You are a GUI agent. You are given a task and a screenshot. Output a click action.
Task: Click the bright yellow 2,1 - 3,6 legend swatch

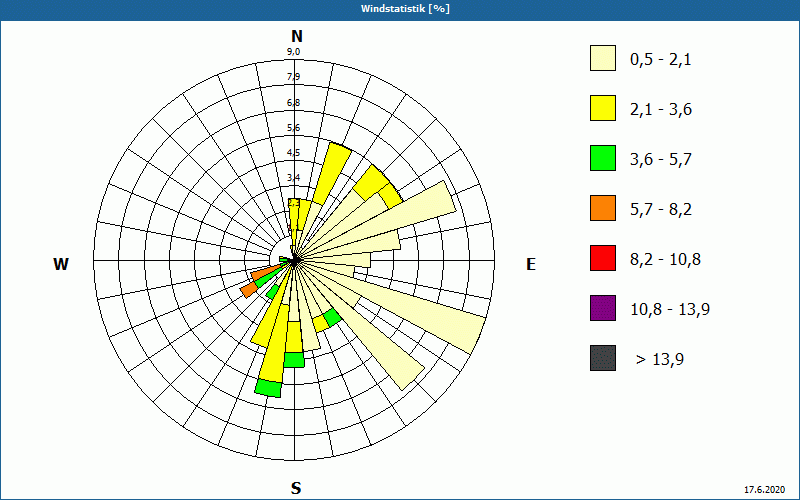pyautogui.click(x=603, y=108)
